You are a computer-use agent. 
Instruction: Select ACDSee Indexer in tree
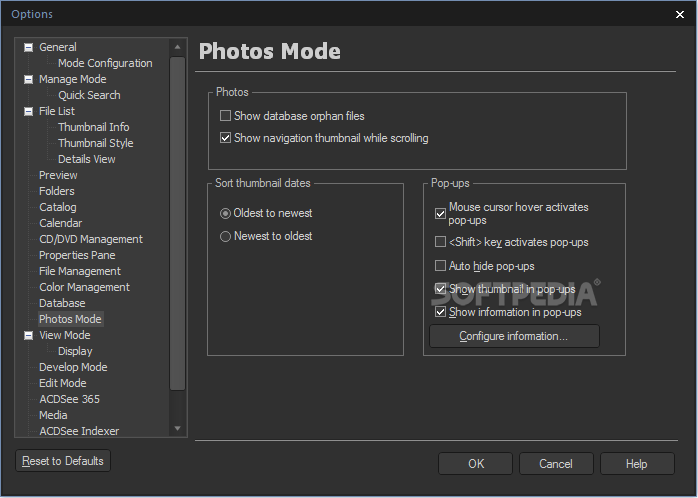[x=79, y=431]
